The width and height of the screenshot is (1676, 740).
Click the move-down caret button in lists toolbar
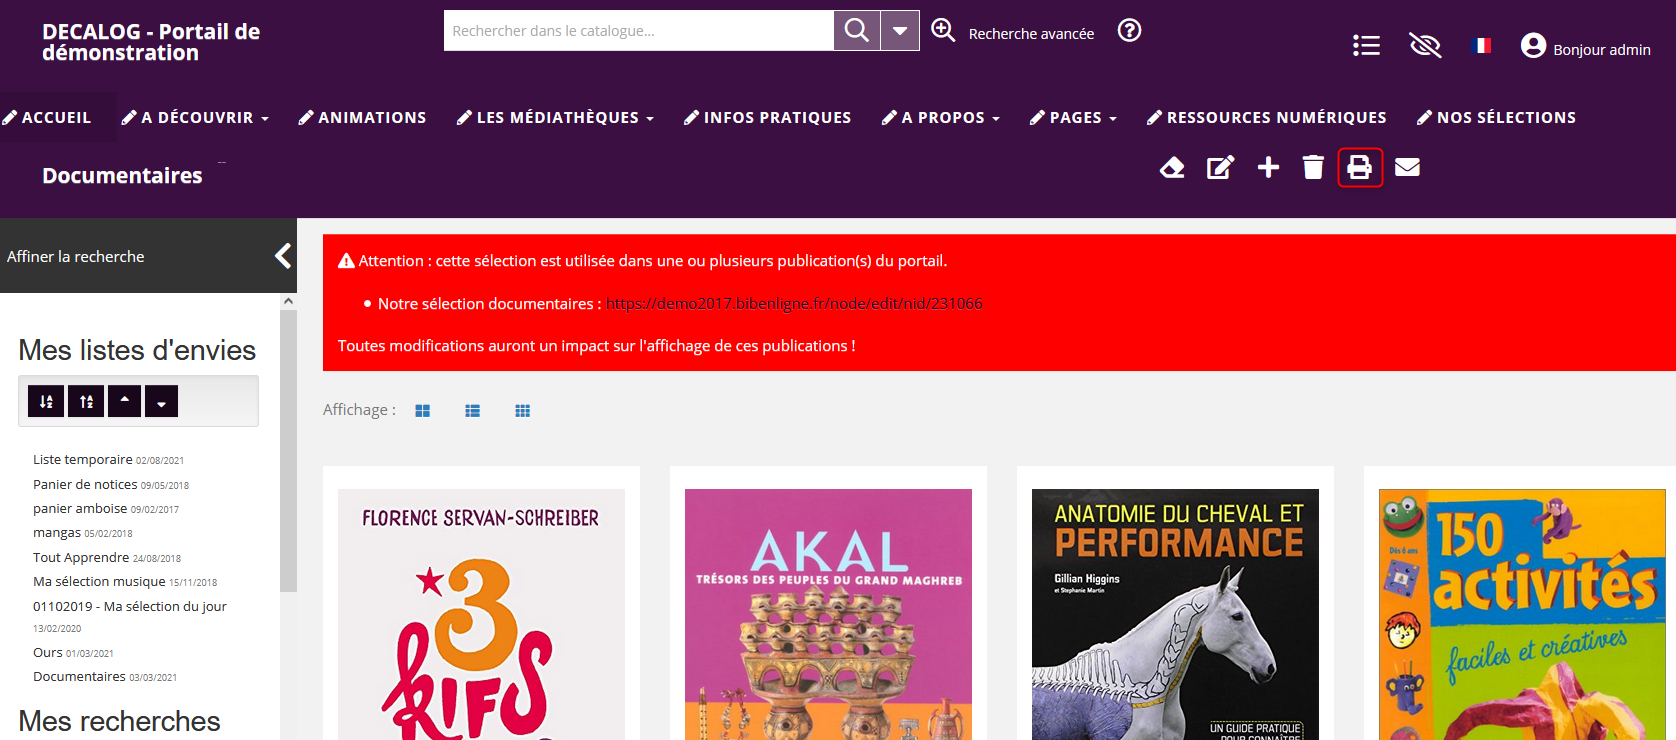point(161,401)
